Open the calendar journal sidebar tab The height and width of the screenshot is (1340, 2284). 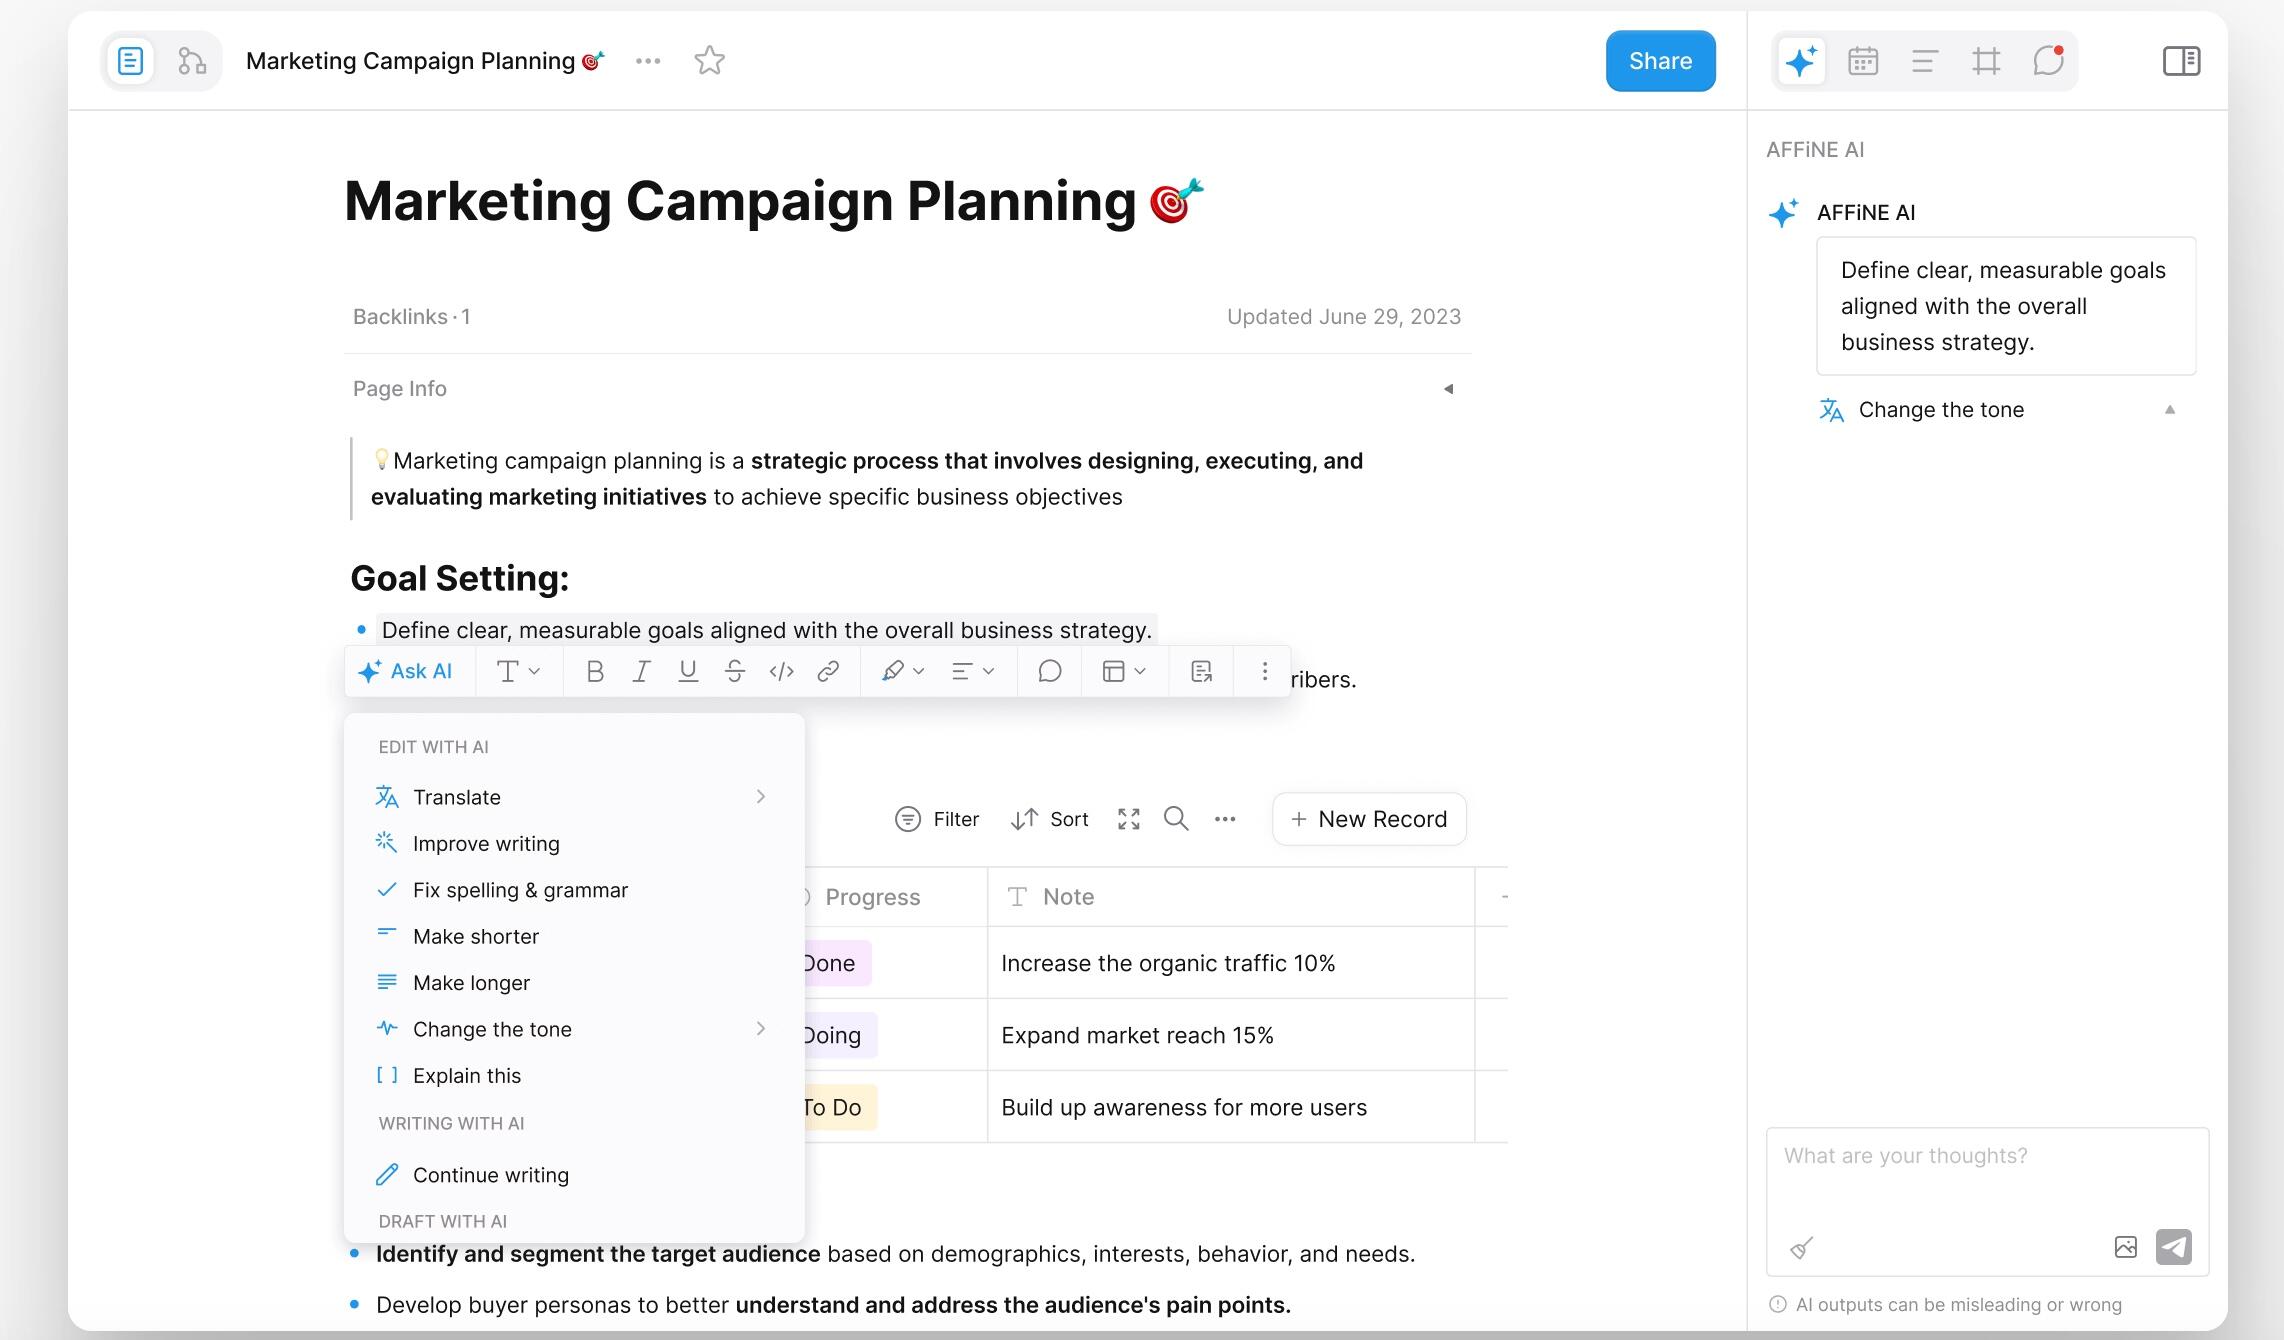pyautogui.click(x=1862, y=61)
